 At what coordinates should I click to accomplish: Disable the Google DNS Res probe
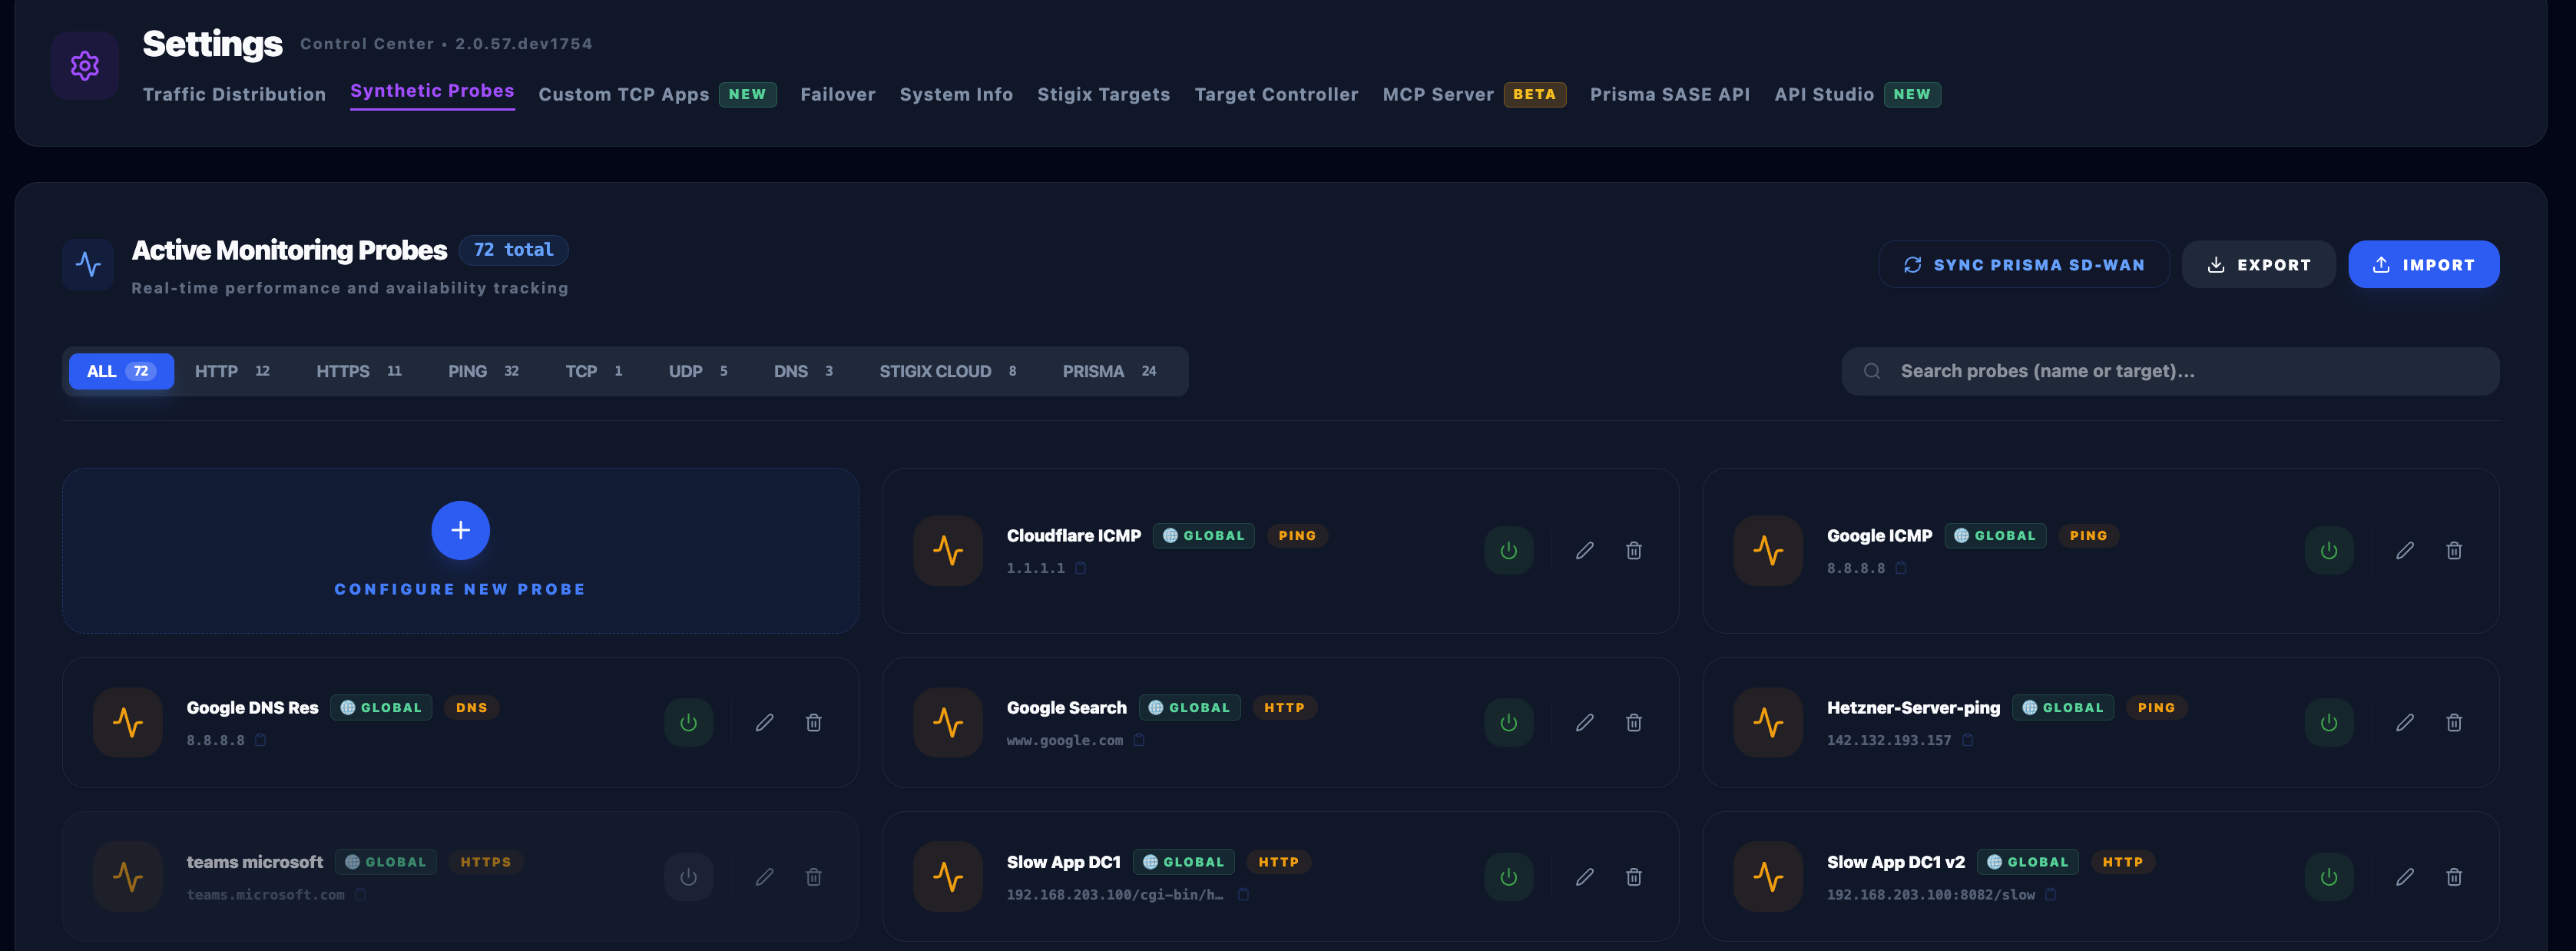688,722
